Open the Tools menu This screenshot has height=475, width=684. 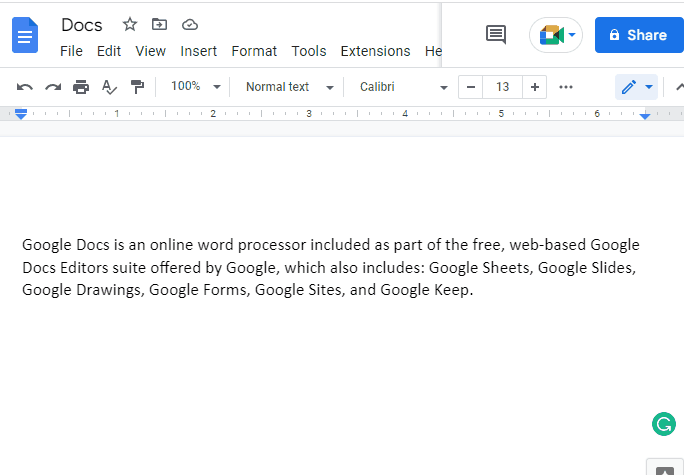point(309,51)
